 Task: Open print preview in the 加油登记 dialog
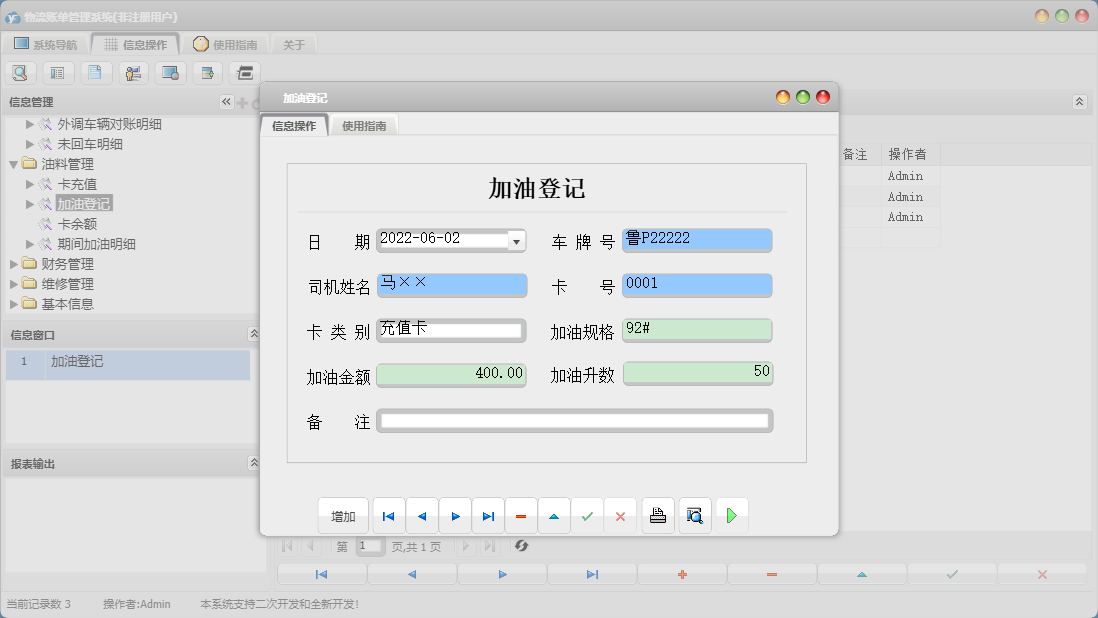click(x=694, y=515)
